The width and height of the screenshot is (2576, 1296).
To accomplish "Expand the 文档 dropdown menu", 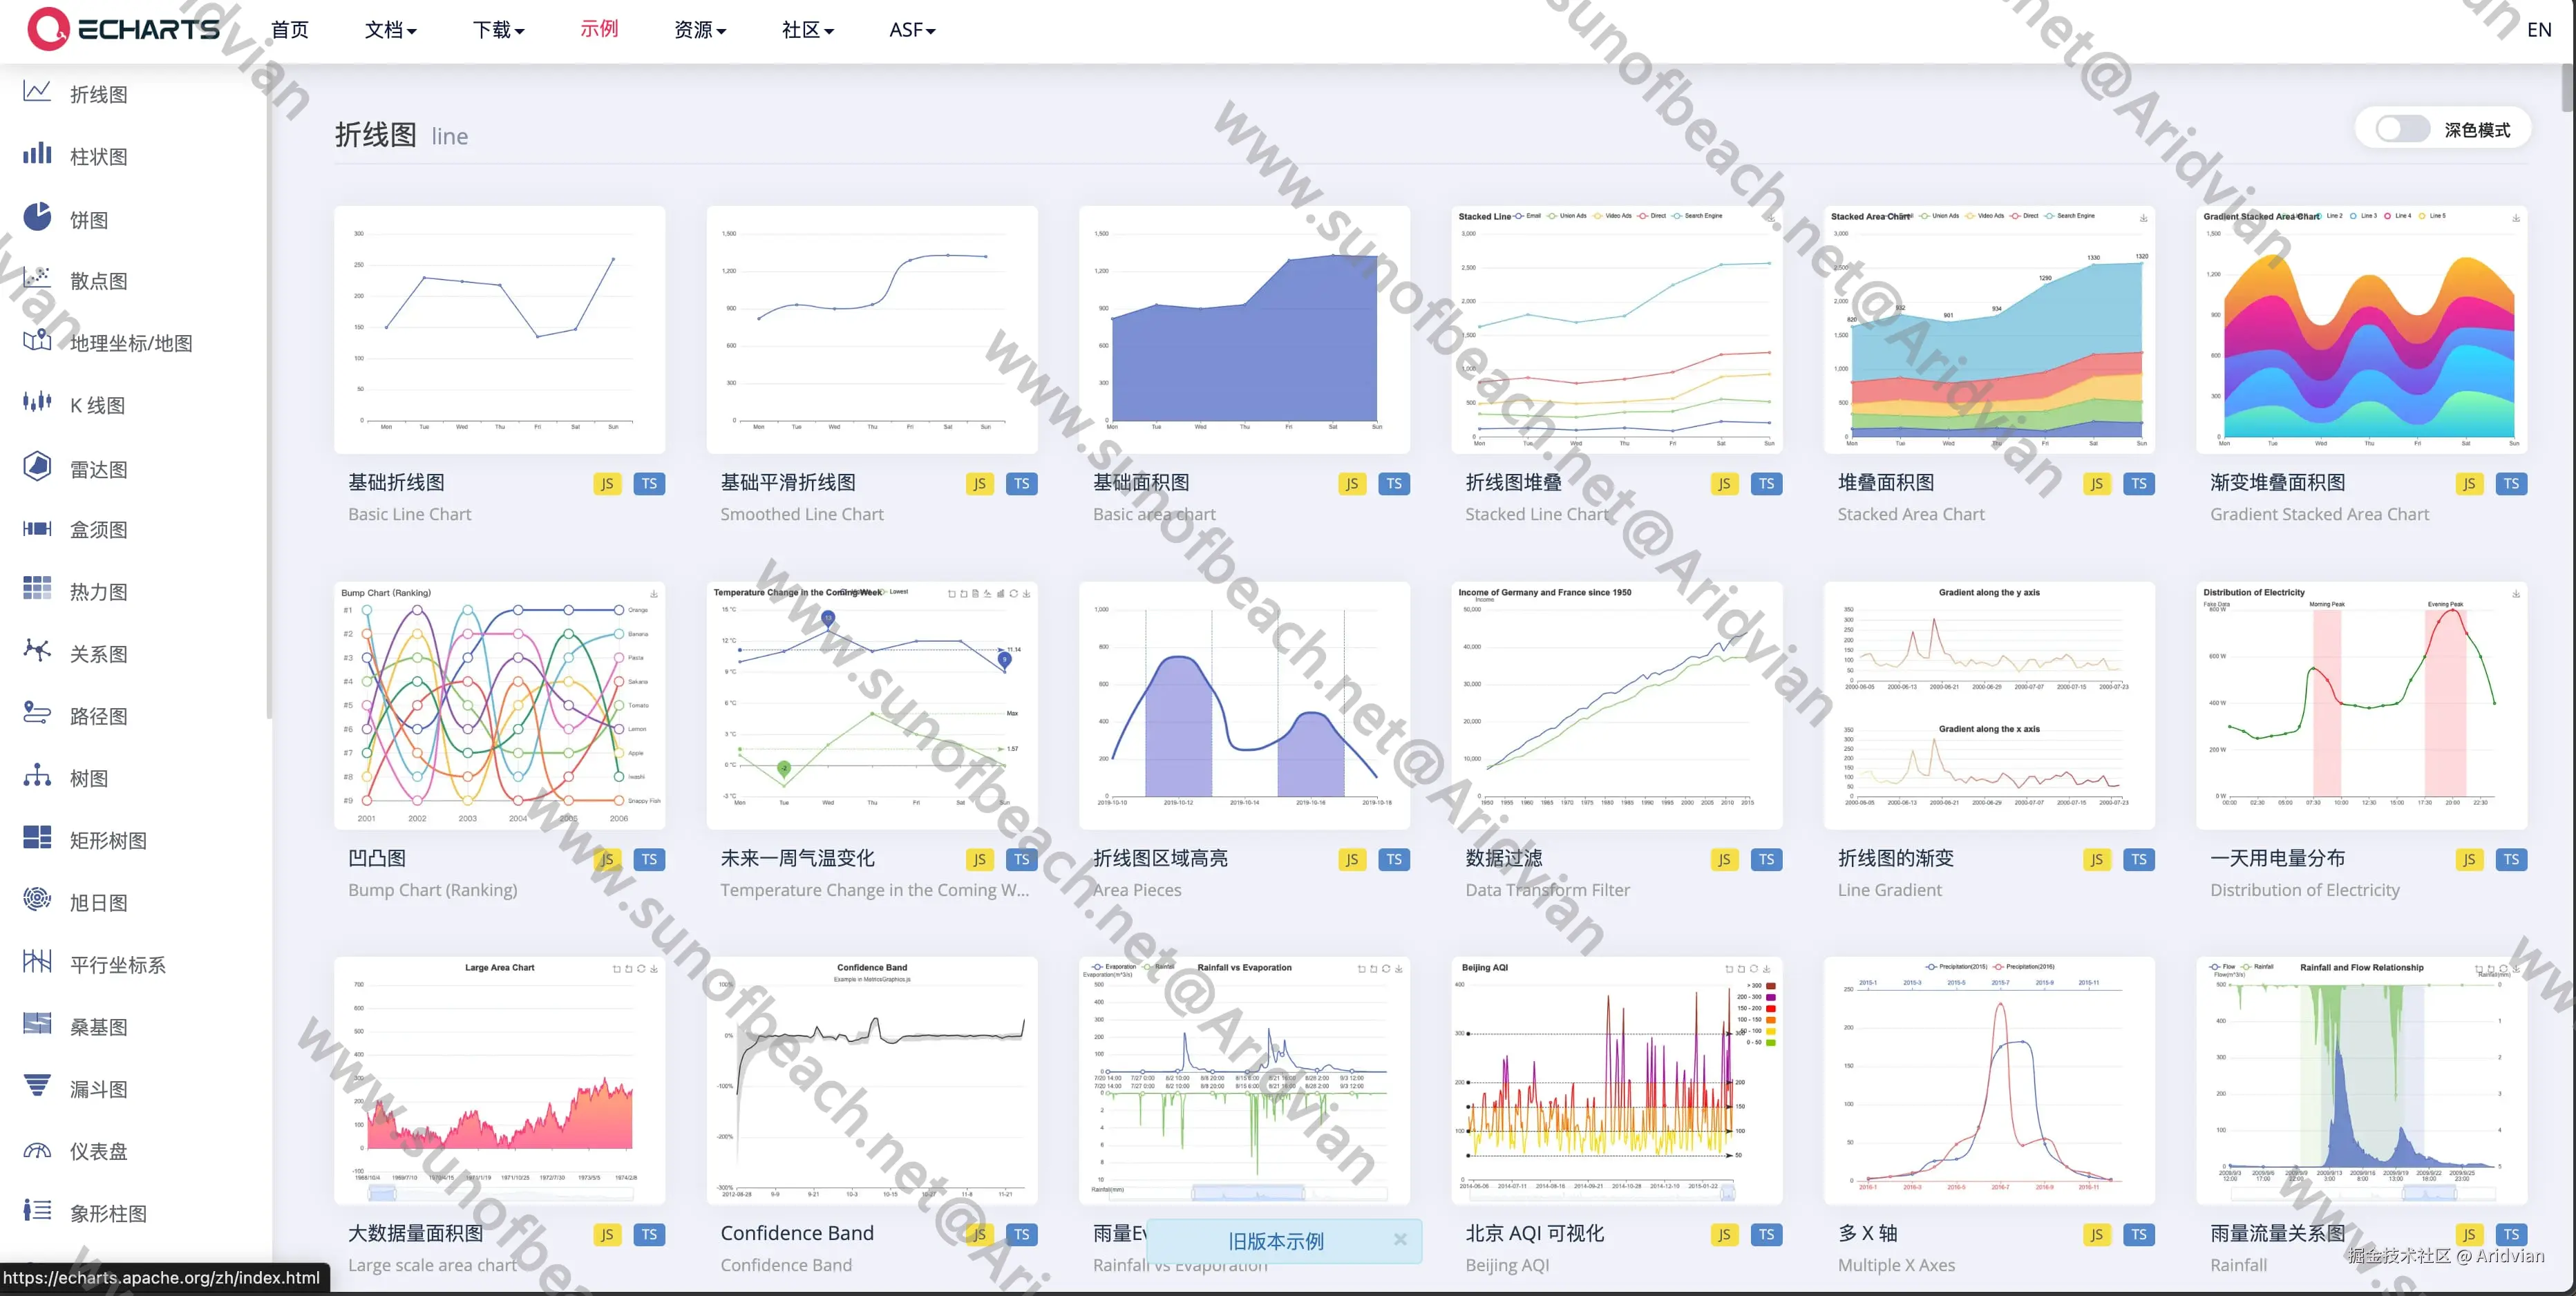I will tap(390, 30).
